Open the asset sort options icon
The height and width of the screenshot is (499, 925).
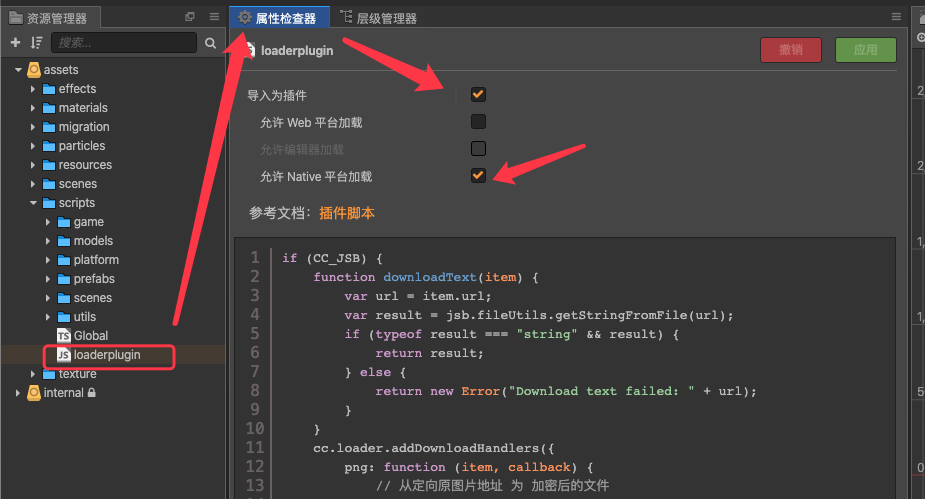[x=37, y=42]
